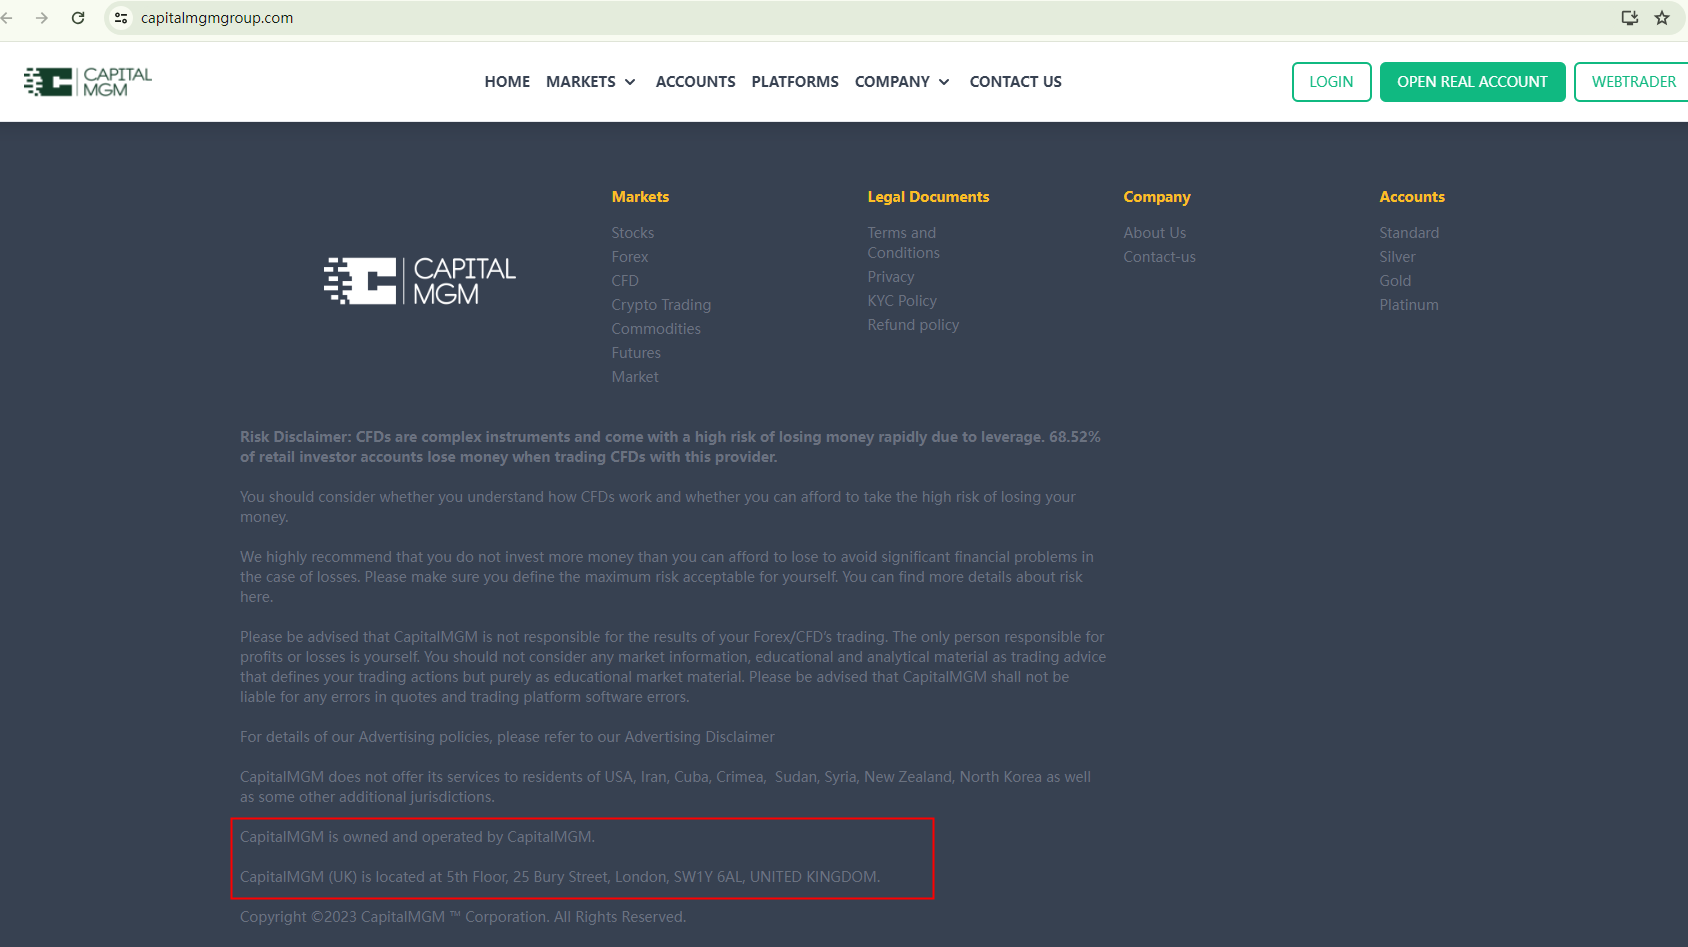Click the browser forward arrow
Screen dimensions: 1688x947
[x=42, y=18]
